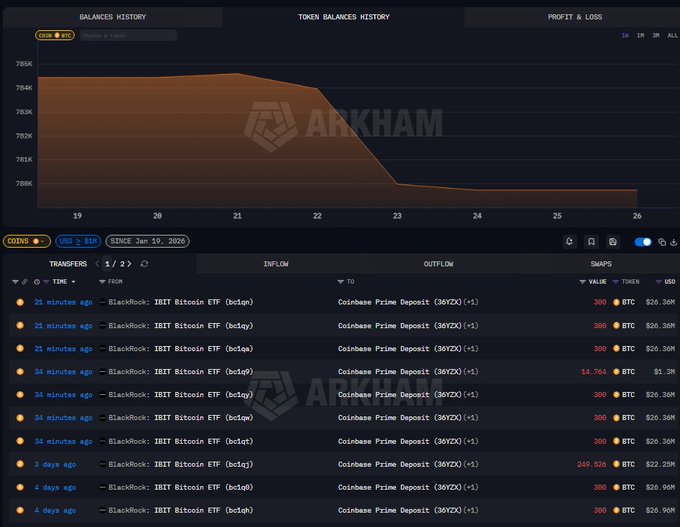Click BlackRock entity icon in bc1qj row
This screenshot has width=680, height=527.
(102, 464)
